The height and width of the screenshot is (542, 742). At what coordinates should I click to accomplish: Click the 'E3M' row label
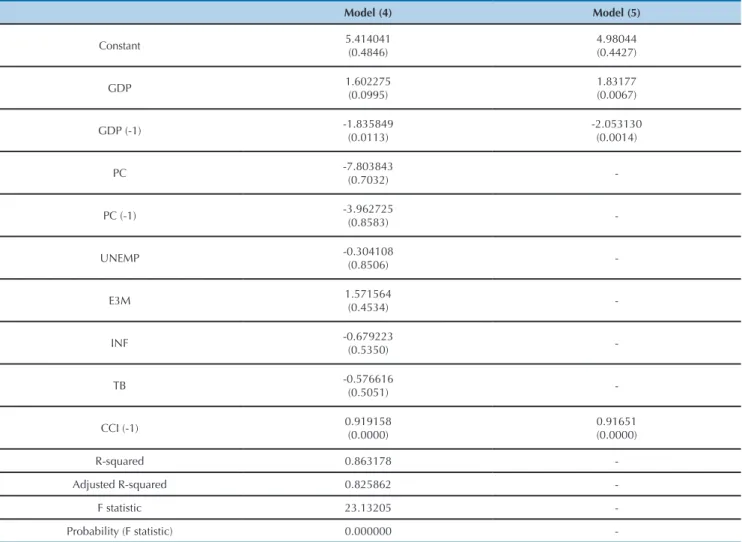[x=119, y=301]
